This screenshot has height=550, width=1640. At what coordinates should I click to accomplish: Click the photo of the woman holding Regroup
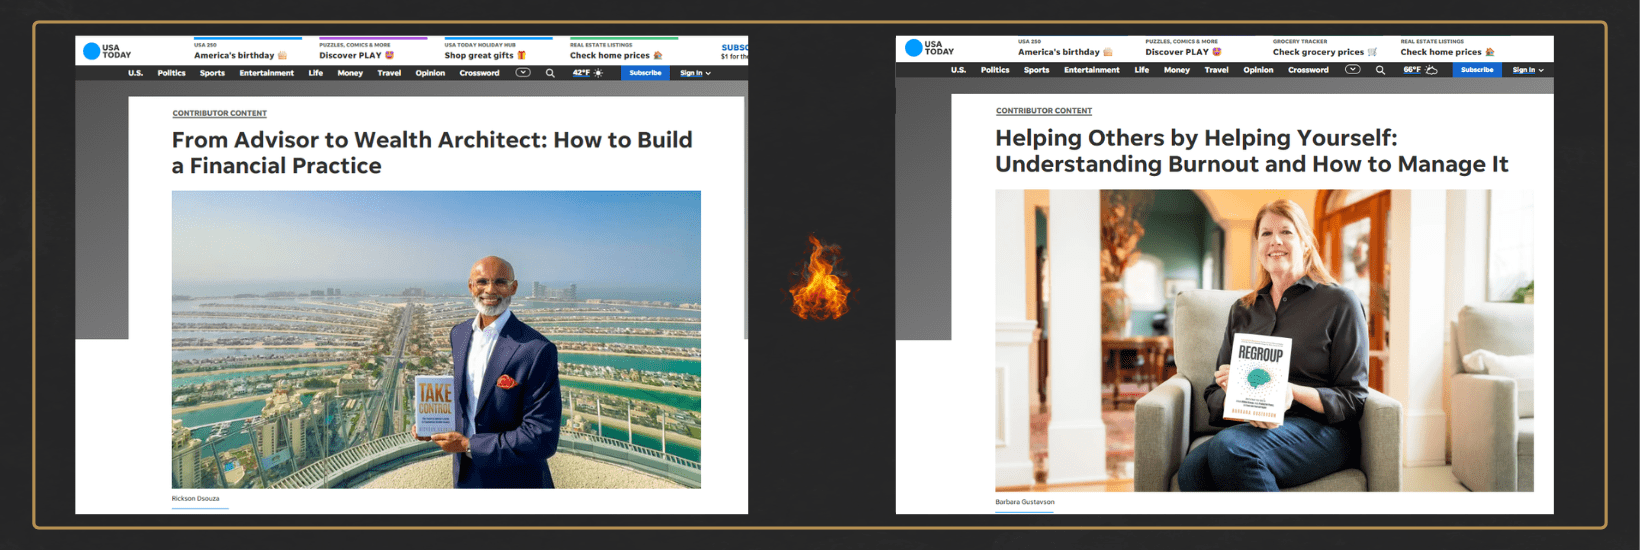pyautogui.click(x=1263, y=340)
